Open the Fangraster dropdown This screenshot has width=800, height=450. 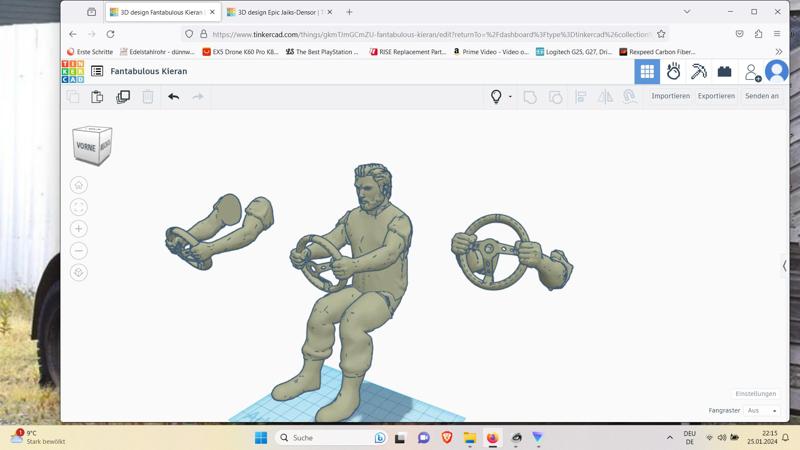(761, 411)
